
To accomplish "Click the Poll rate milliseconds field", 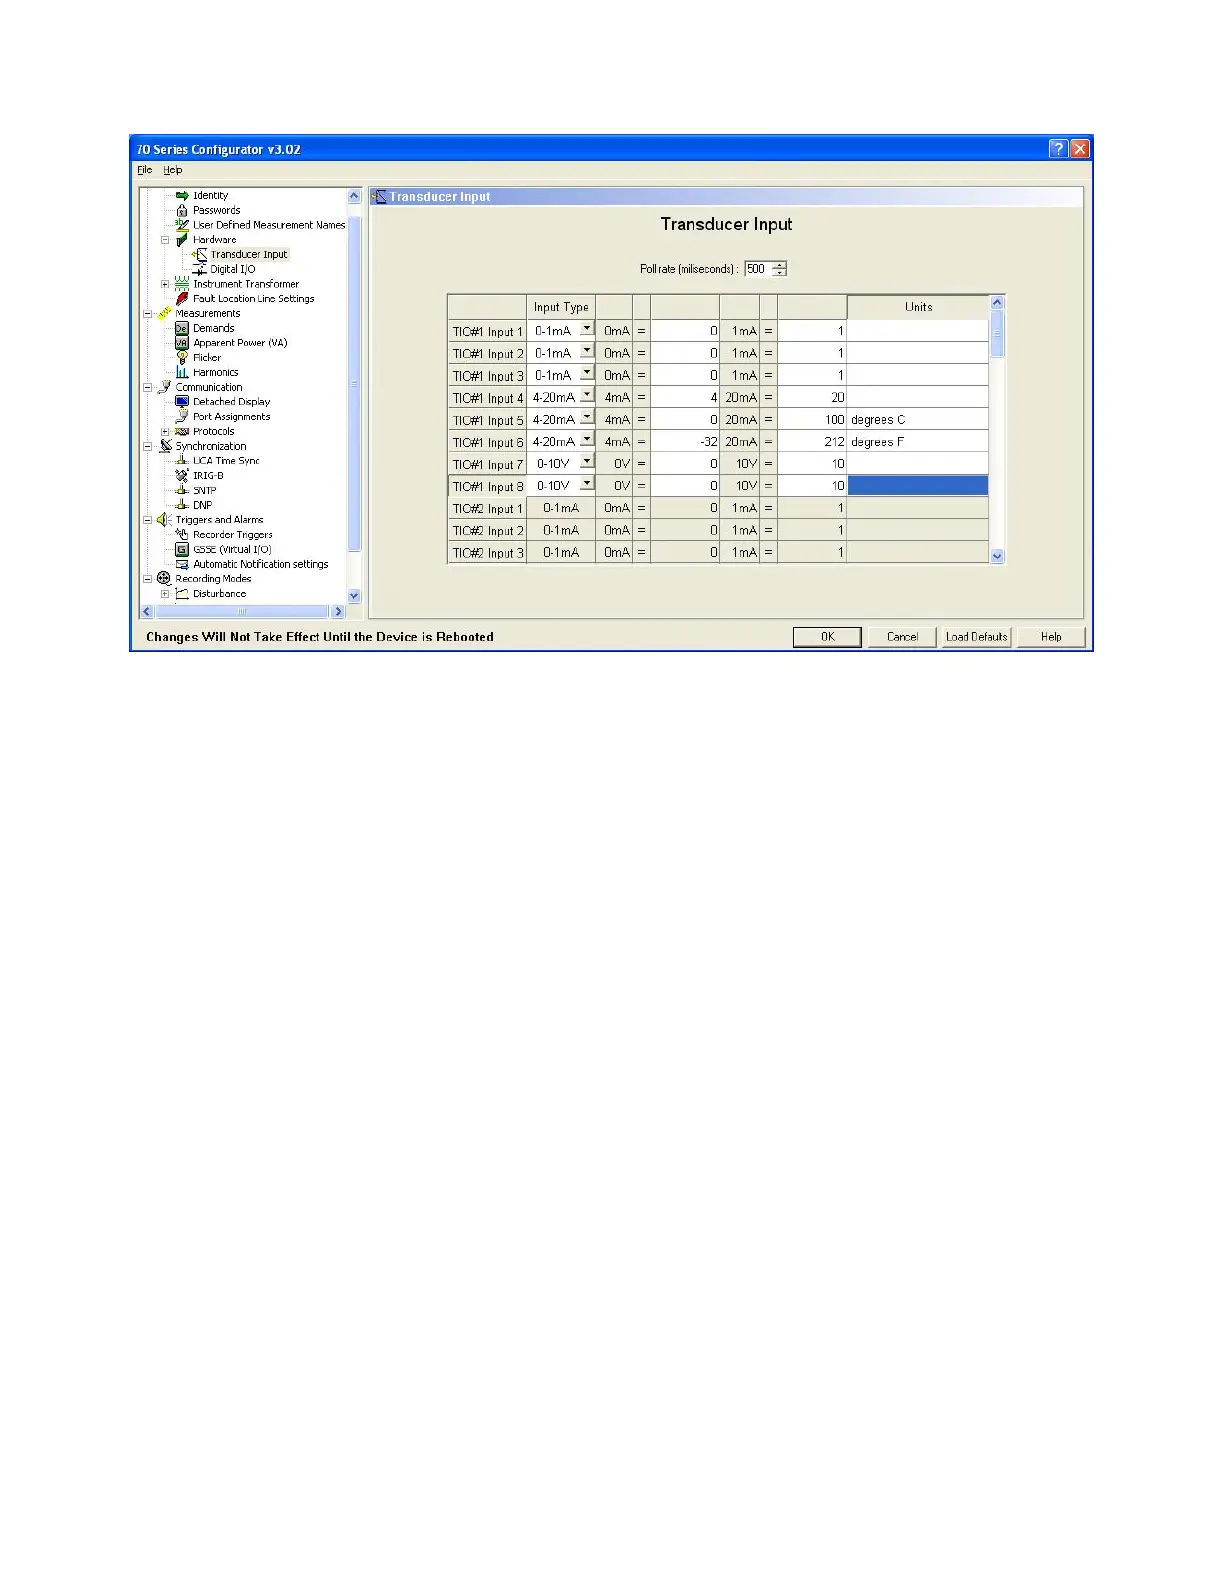I will click(x=758, y=269).
